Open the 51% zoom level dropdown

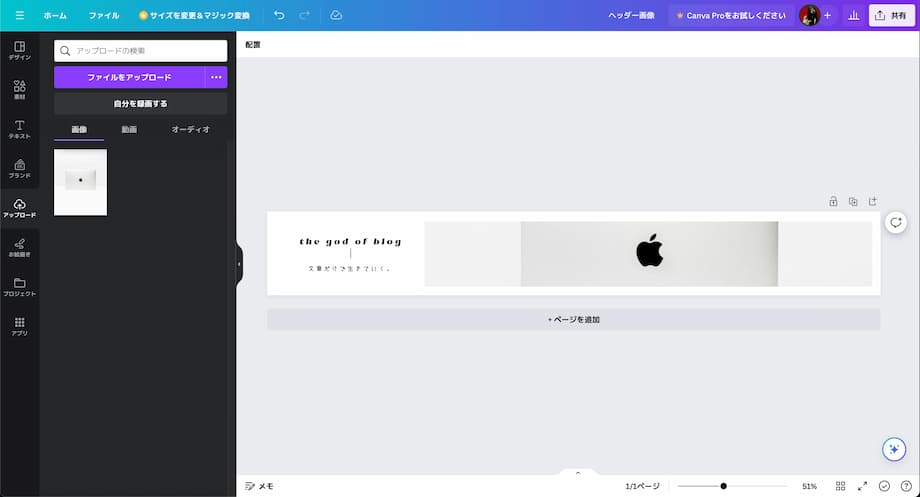[809, 486]
